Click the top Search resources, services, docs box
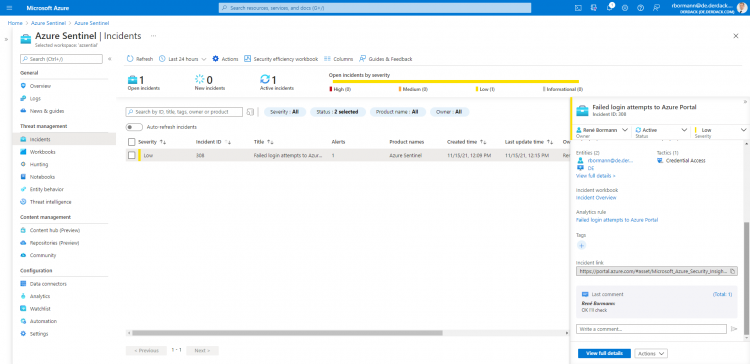 point(375,8)
